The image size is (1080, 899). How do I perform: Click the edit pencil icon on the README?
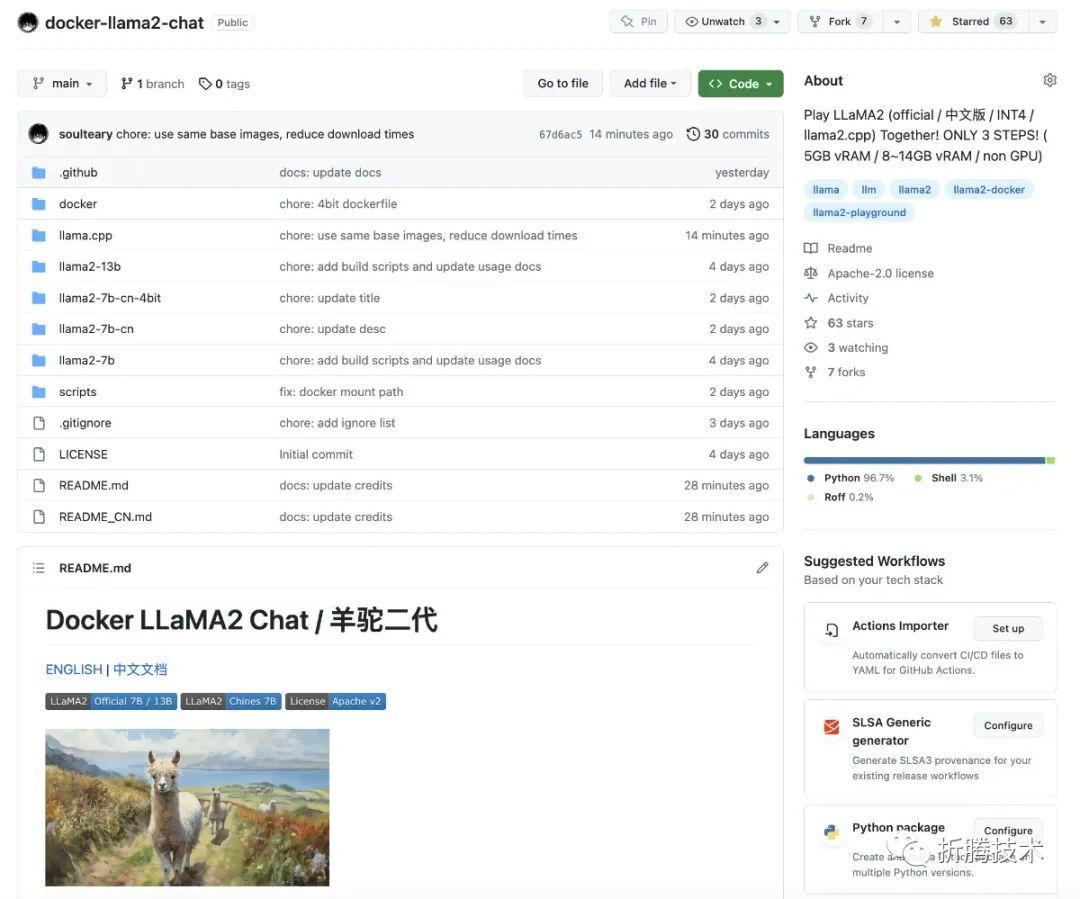tap(762, 567)
